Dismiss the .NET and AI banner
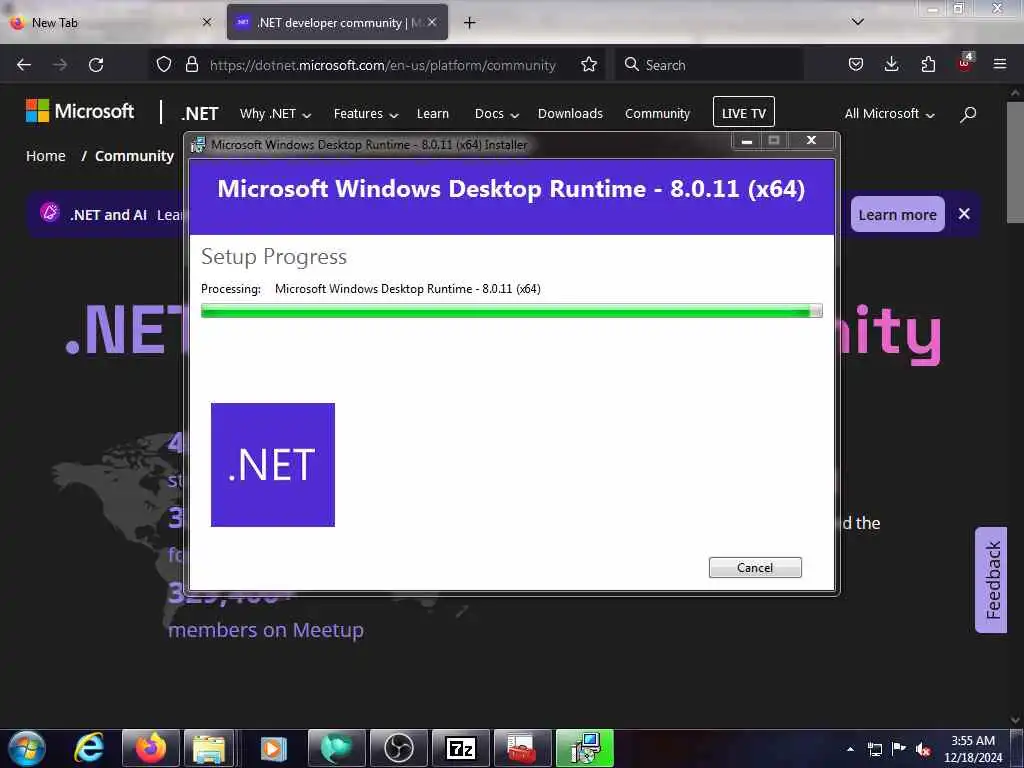Image resolution: width=1024 pixels, height=768 pixels. [x=964, y=214]
